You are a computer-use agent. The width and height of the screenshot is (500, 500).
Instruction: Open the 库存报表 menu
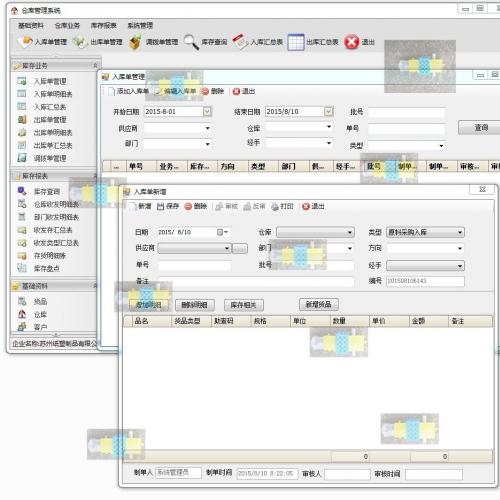[104, 25]
